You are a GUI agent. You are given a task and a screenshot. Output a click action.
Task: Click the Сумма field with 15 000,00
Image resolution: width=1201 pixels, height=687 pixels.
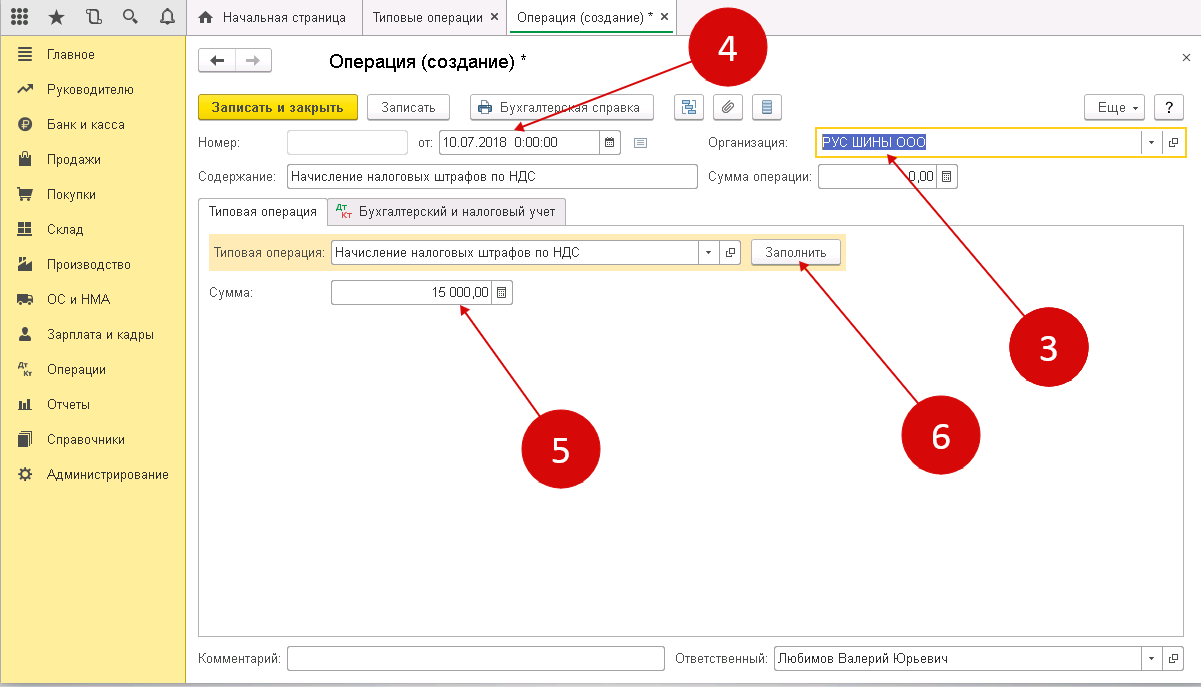pyautogui.click(x=411, y=292)
